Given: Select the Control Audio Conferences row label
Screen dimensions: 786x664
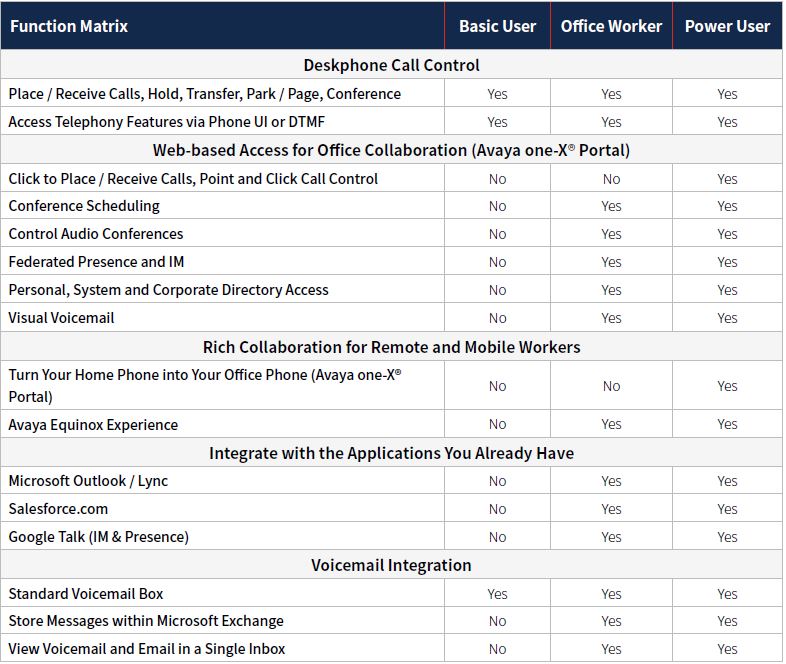Looking at the screenshot, I should coord(96,234).
